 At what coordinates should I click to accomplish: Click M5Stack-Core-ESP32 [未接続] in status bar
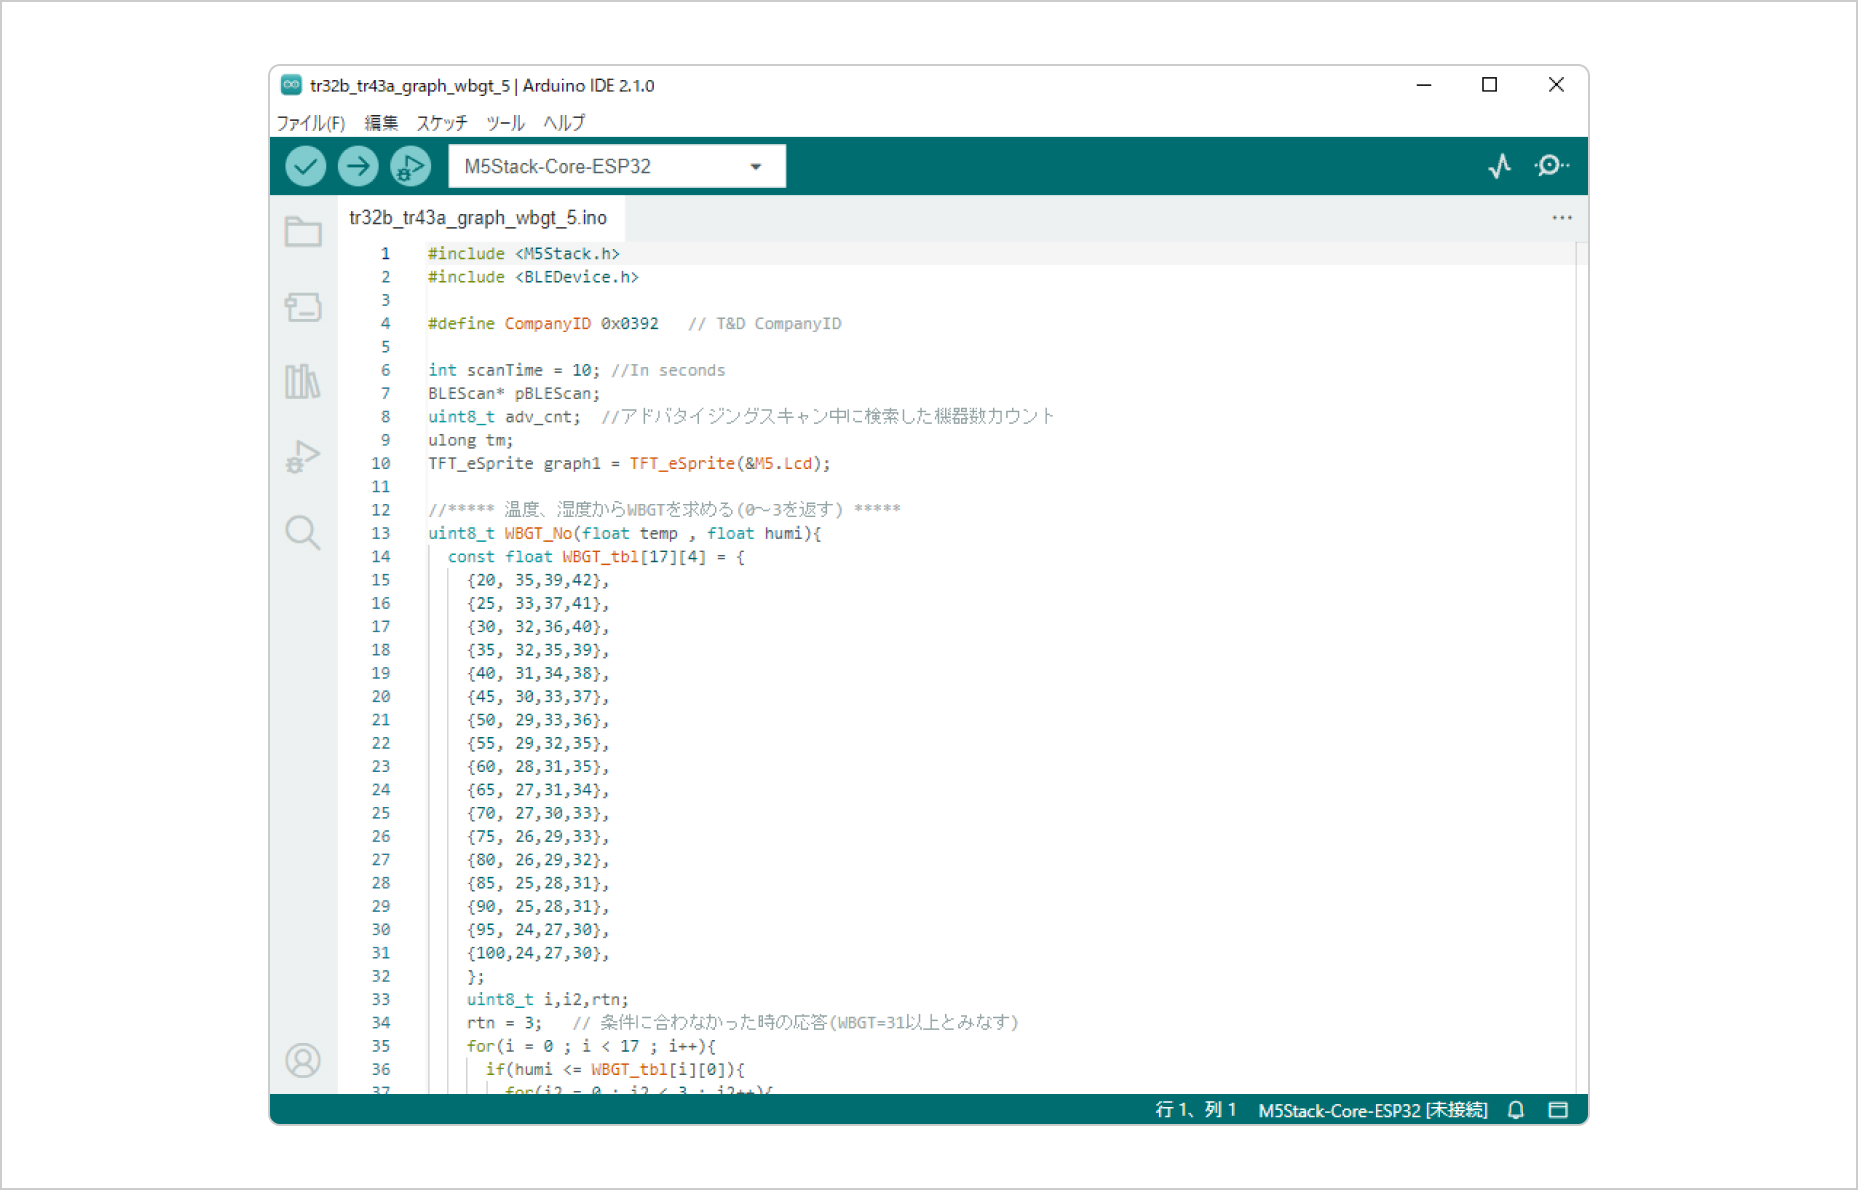tap(1373, 1110)
